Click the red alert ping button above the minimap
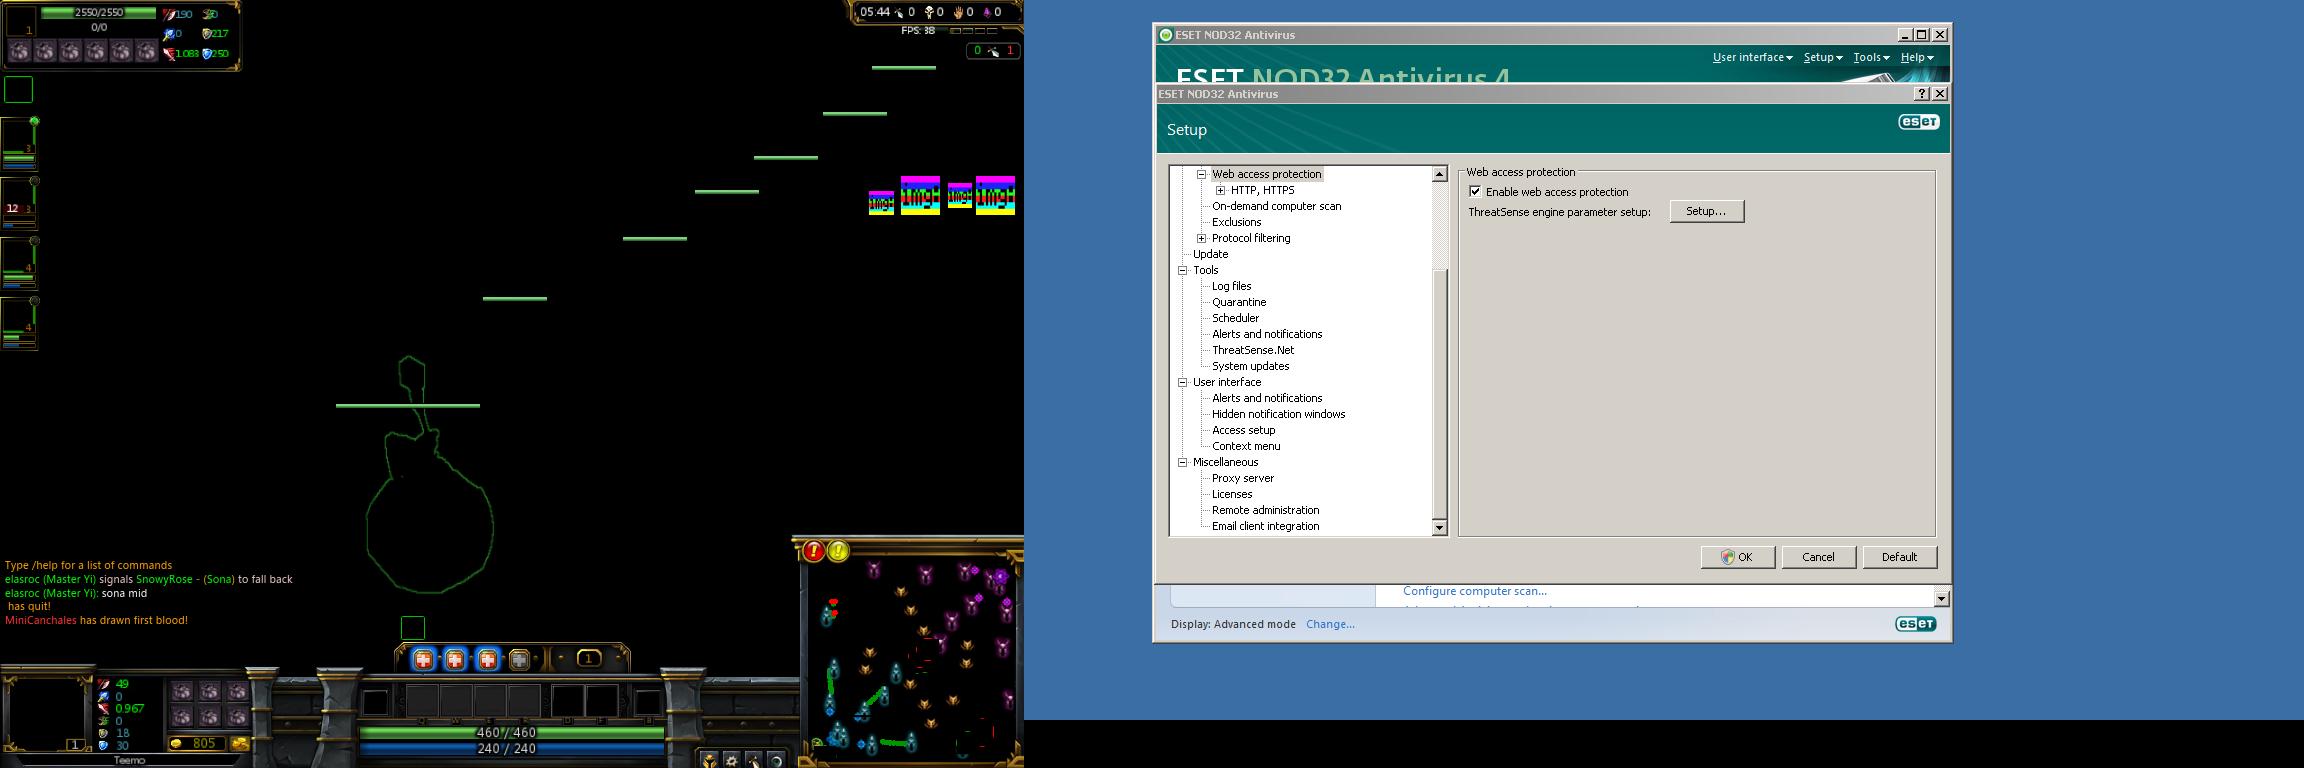The height and width of the screenshot is (768, 2304). 814,551
